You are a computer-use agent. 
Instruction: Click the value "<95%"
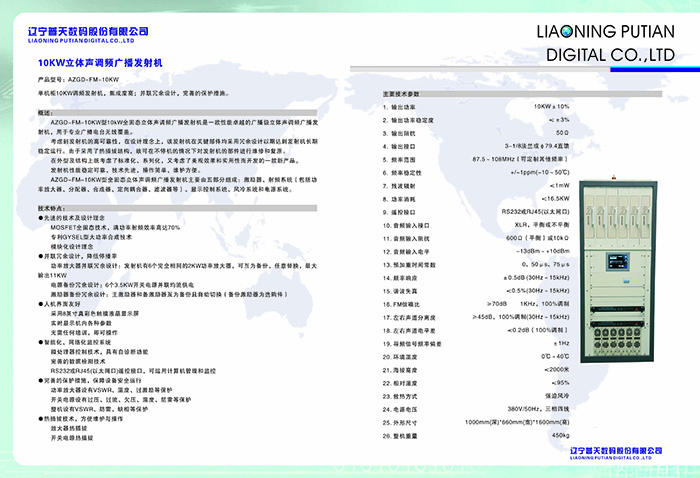(560, 383)
